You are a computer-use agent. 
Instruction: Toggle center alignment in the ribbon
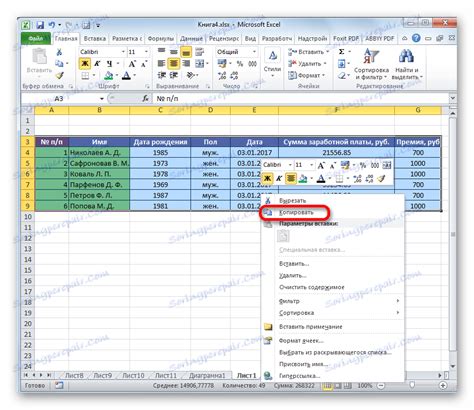click(x=174, y=63)
